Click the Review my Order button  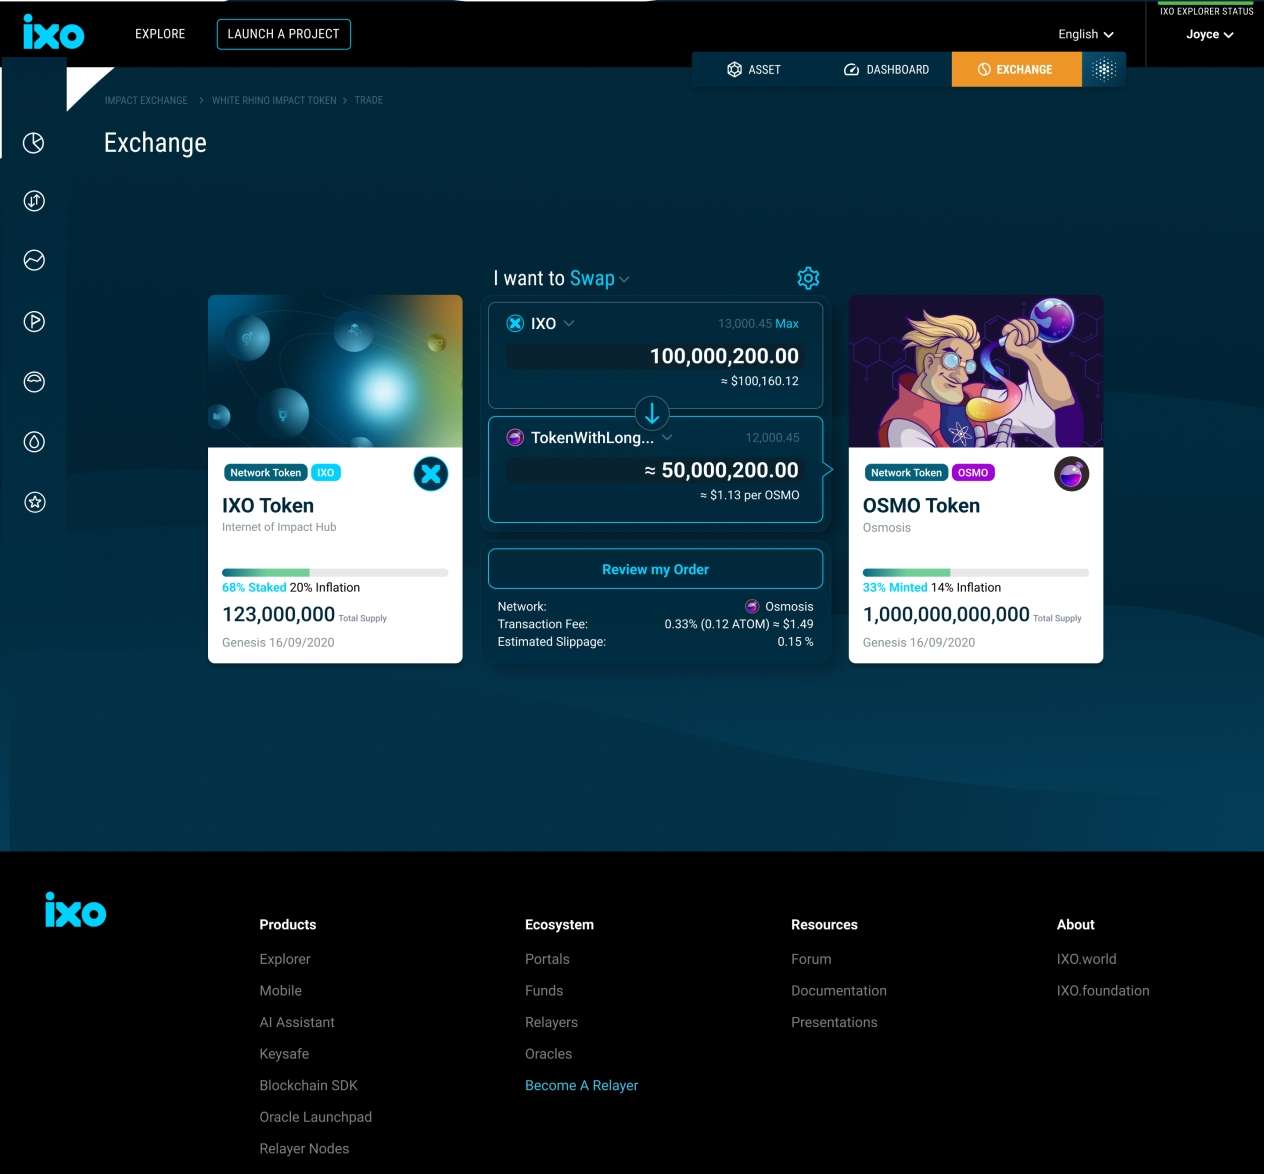pyautogui.click(x=655, y=569)
